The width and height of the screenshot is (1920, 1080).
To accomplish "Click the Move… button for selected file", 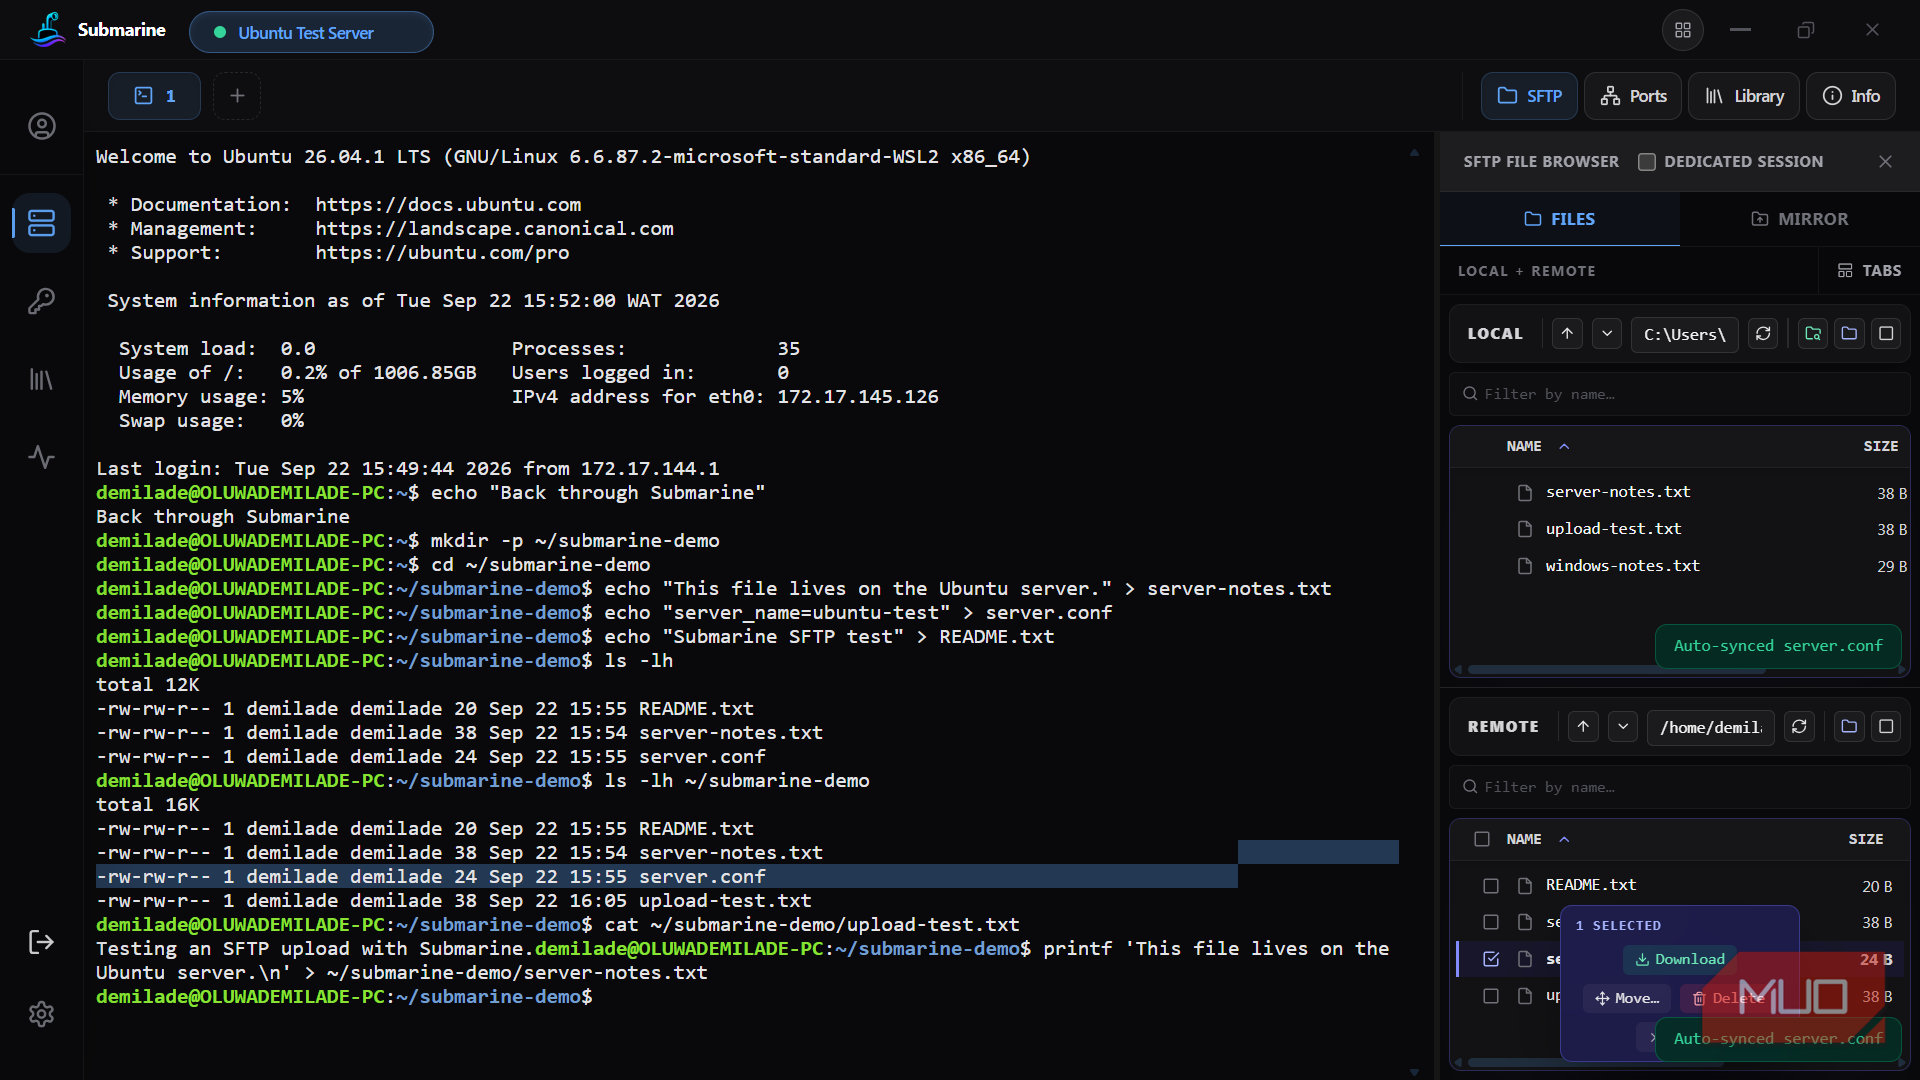I will pos(1627,998).
